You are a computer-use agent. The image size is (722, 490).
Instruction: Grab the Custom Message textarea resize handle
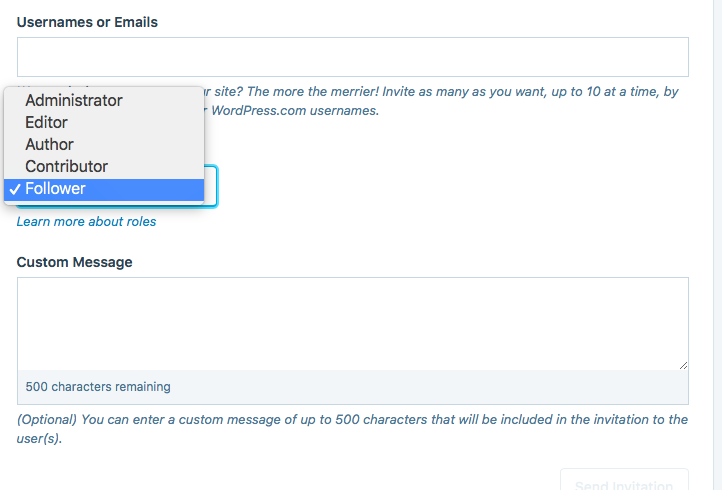tap(683, 365)
